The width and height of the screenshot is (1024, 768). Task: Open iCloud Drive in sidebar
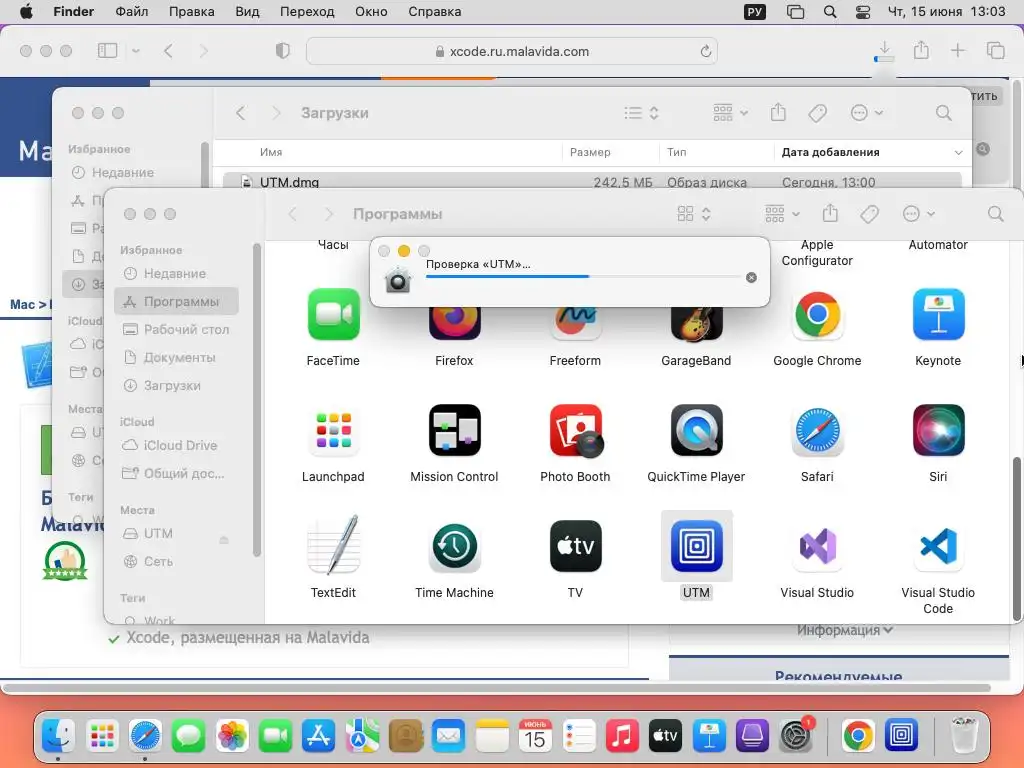click(x=176, y=445)
